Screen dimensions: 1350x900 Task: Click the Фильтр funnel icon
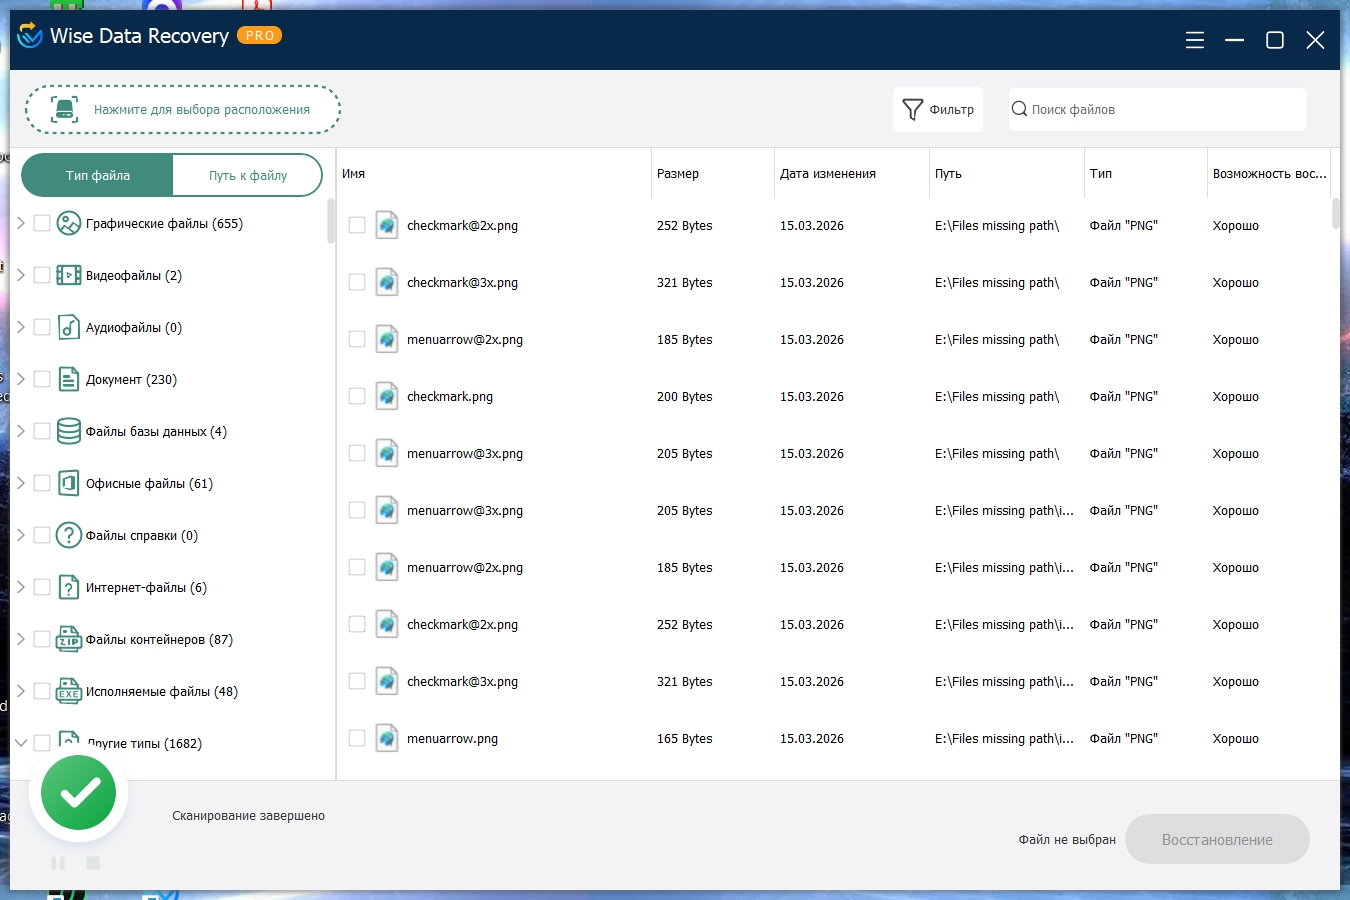912,110
